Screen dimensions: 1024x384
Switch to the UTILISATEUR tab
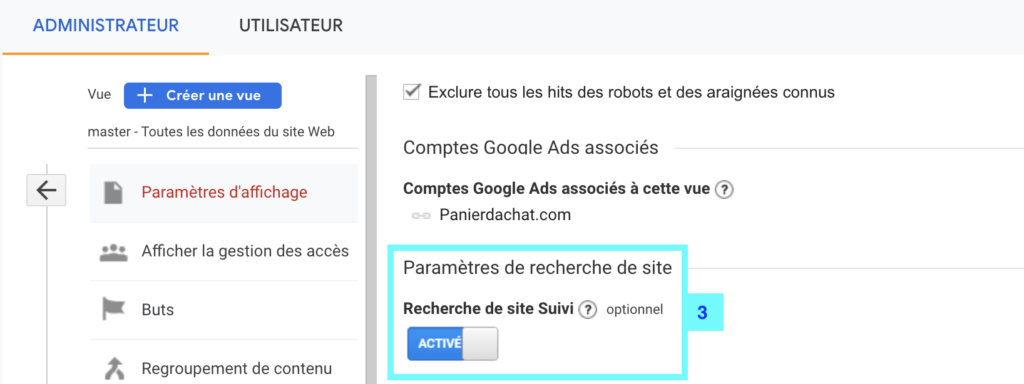pyautogui.click(x=291, y=25)
